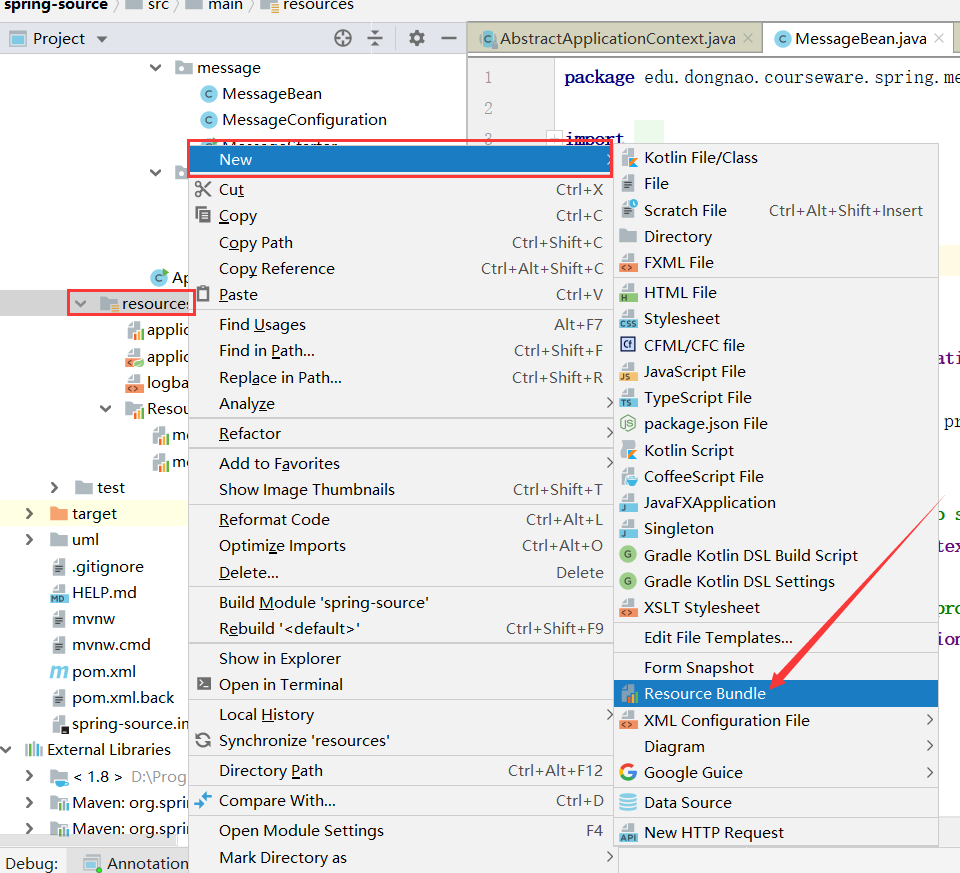
Task: Select Find Usages entry
Action: (x=401, y=324)
